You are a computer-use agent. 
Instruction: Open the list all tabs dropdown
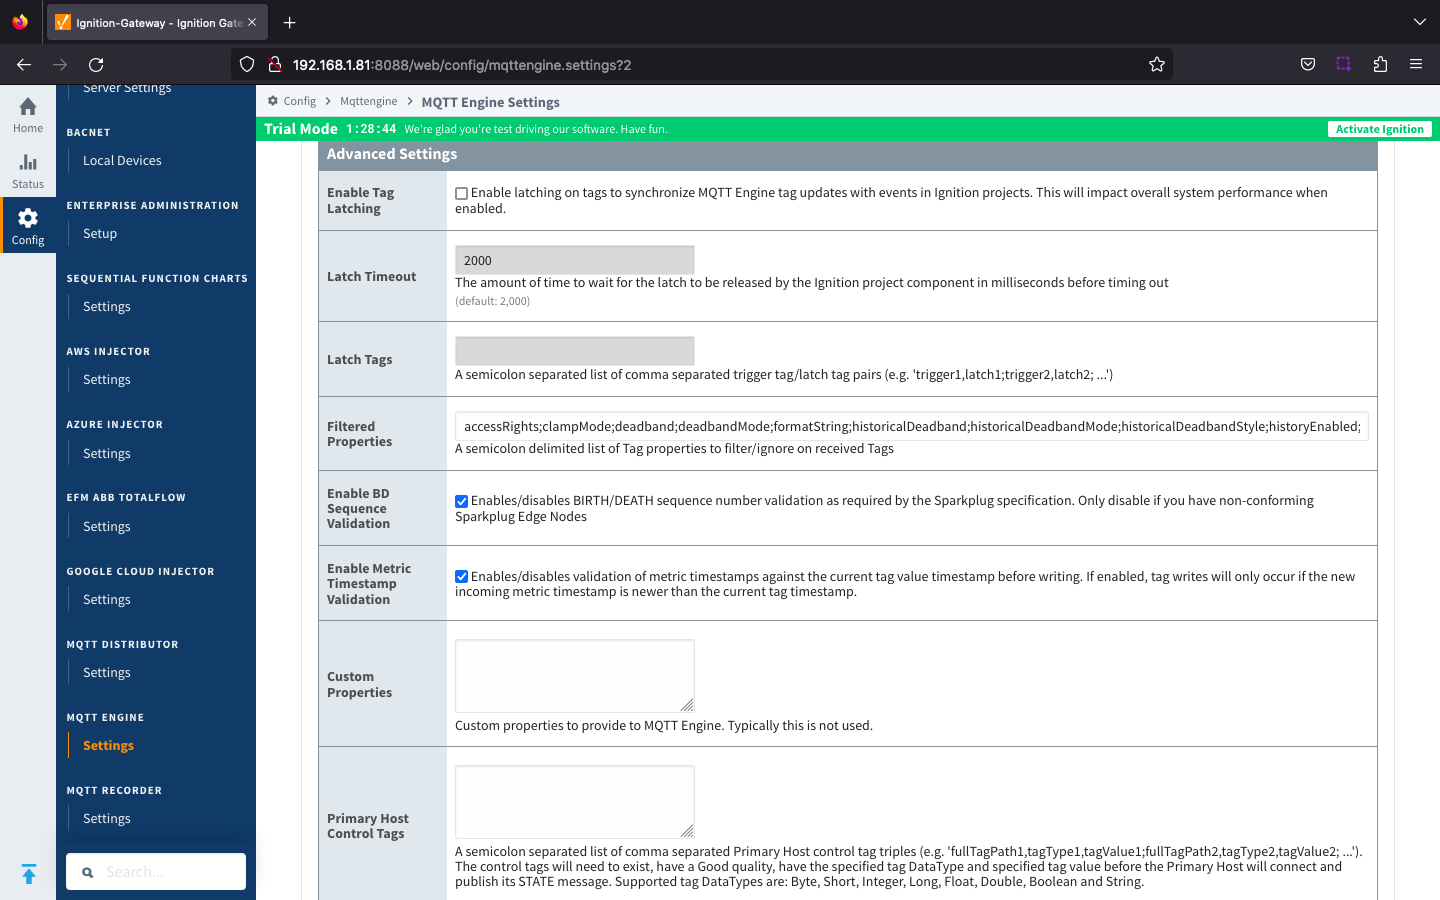(x=1419, y=22)
